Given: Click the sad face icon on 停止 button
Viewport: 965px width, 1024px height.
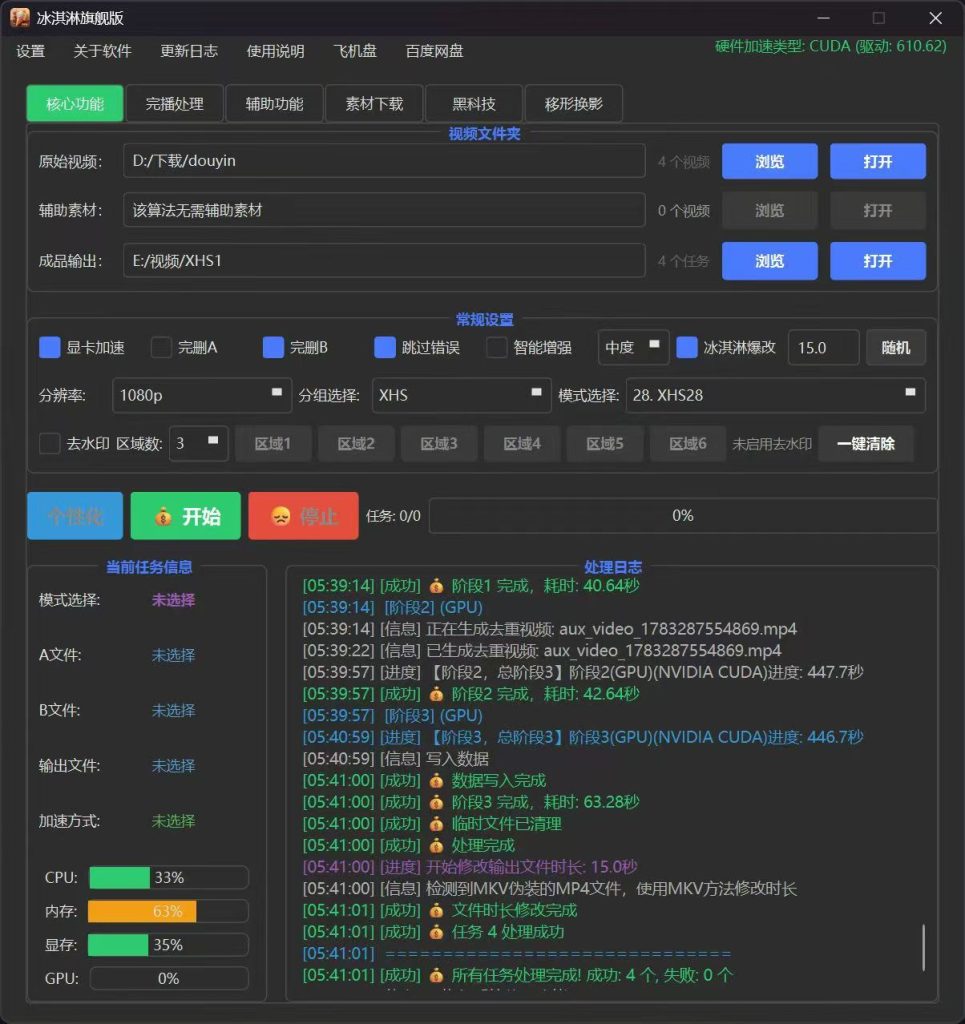Looking at the screenshot, I should coord(281,517).
